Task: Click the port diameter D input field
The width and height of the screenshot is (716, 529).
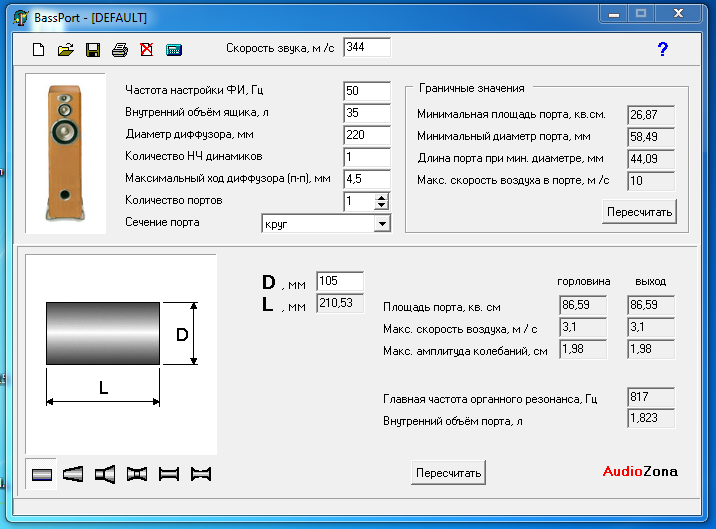Action: [339, 281]
